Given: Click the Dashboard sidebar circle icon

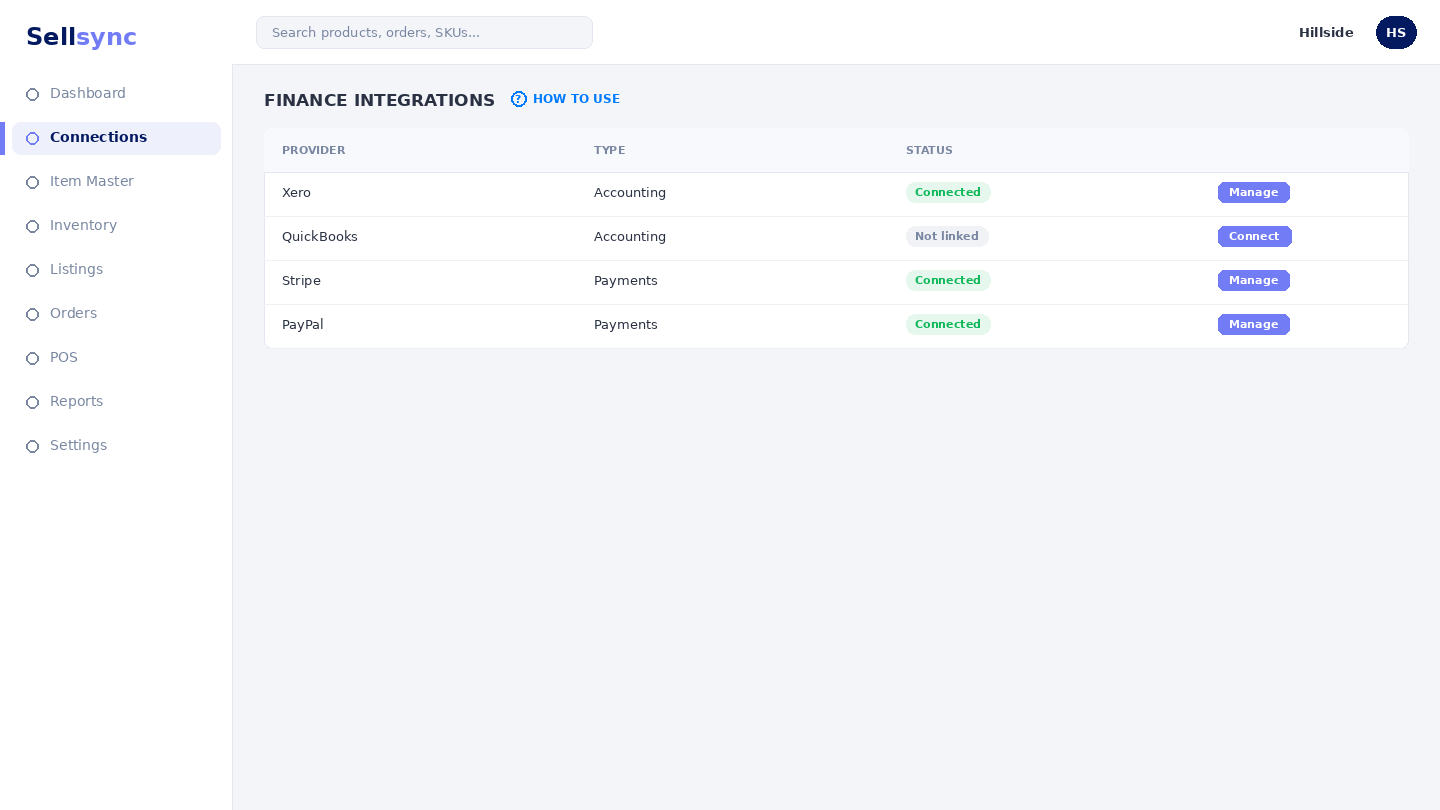Looking at the screenshot, I should pyautogui.click(x=32, y=94).
